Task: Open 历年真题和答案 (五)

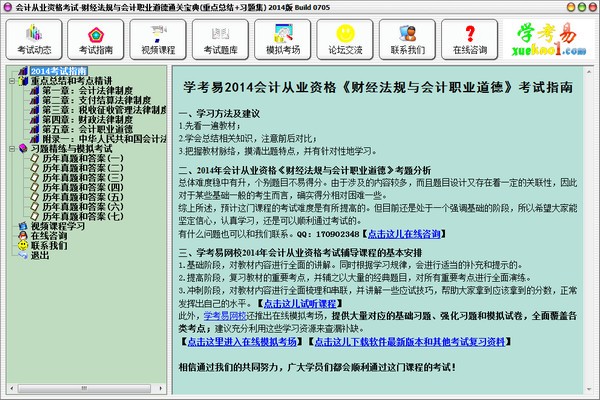Action: coord(83,197)
